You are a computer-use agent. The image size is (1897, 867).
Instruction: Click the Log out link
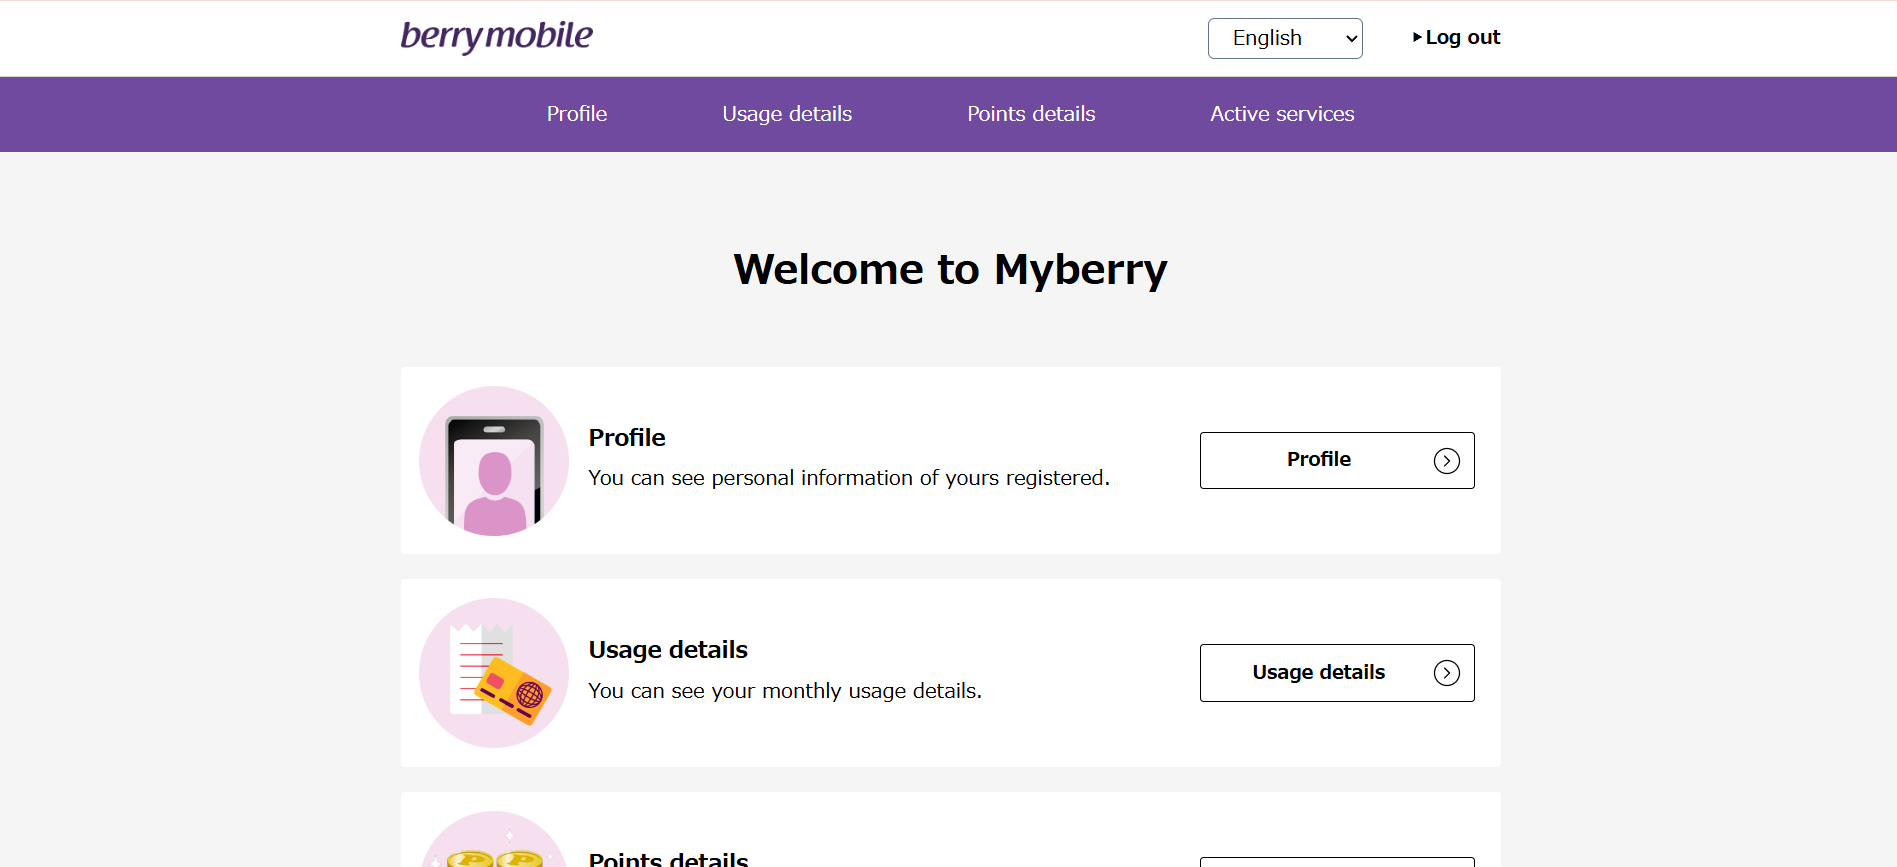[1462, 37]
